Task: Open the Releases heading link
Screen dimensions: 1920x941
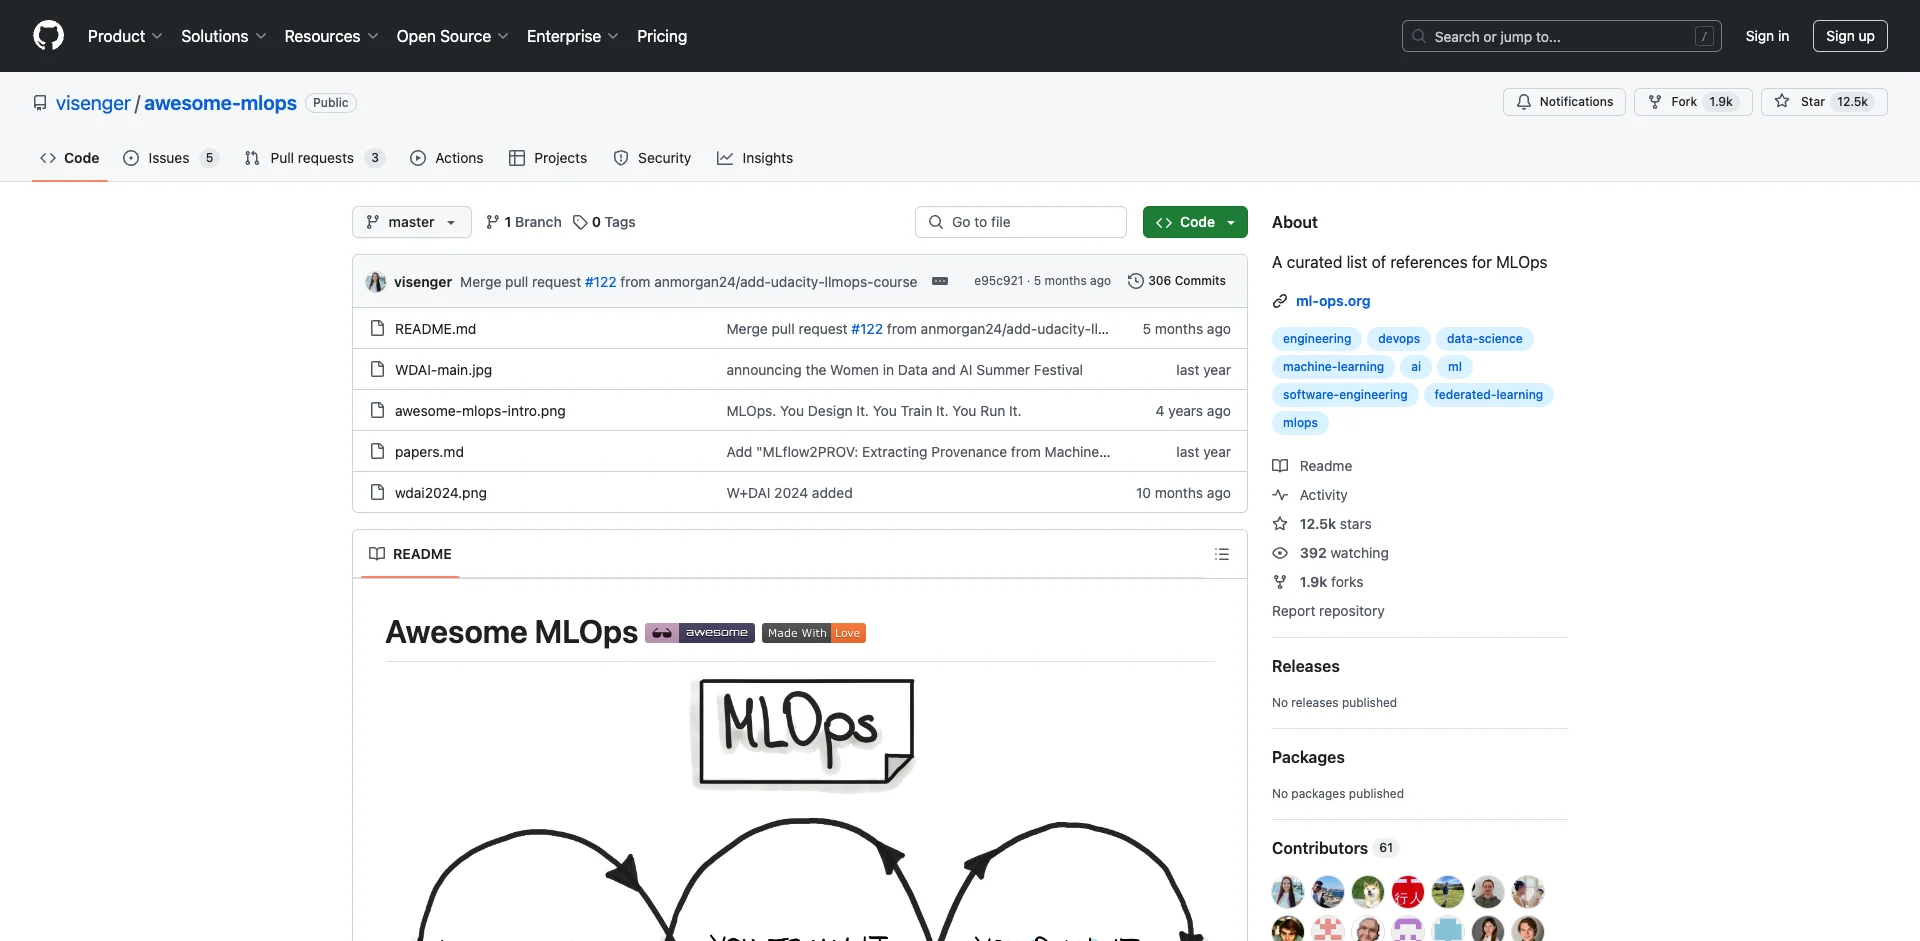Action: point(1305,666)
